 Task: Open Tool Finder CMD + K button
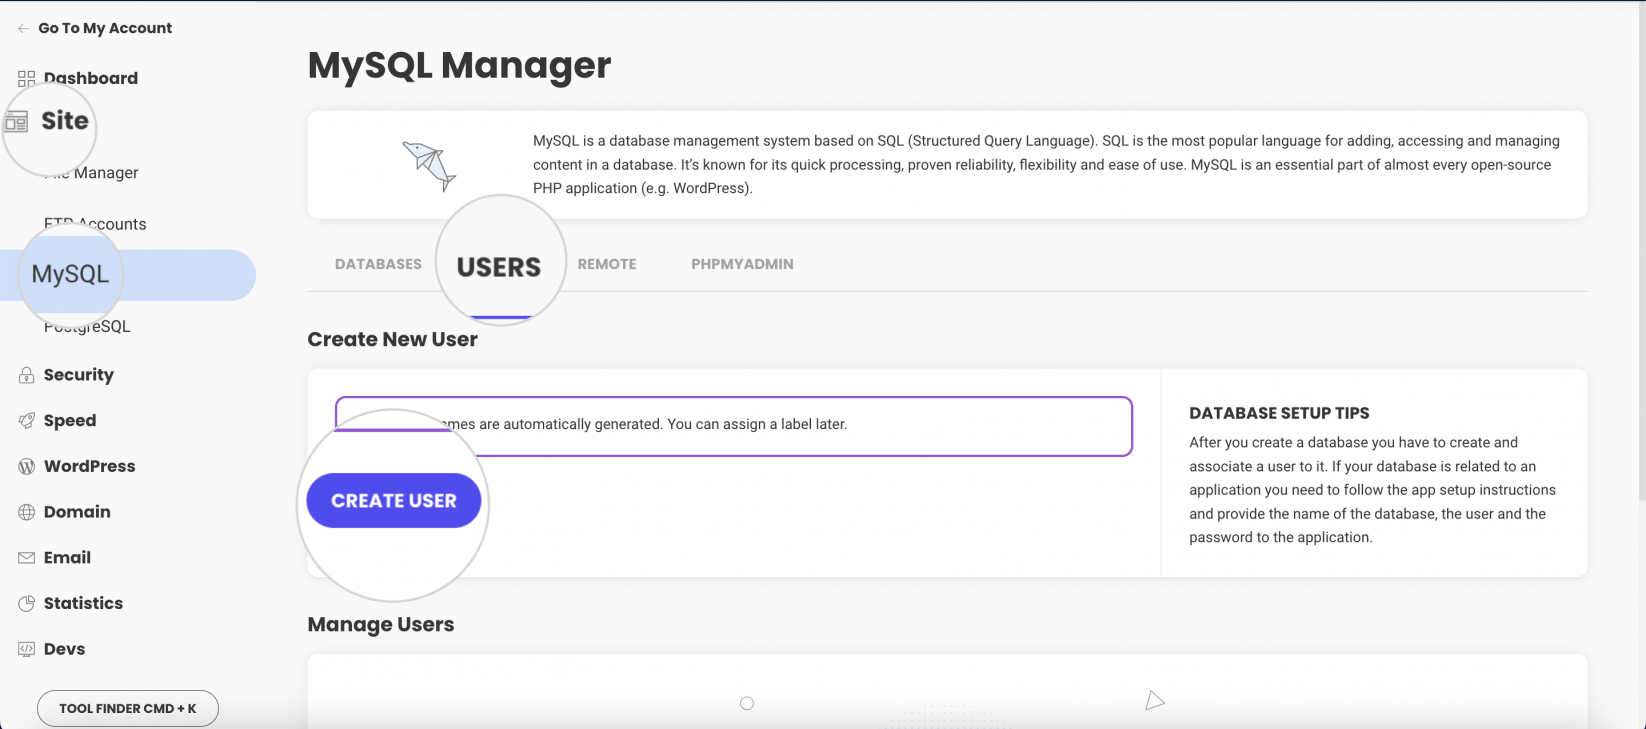[x=128, y=708]
